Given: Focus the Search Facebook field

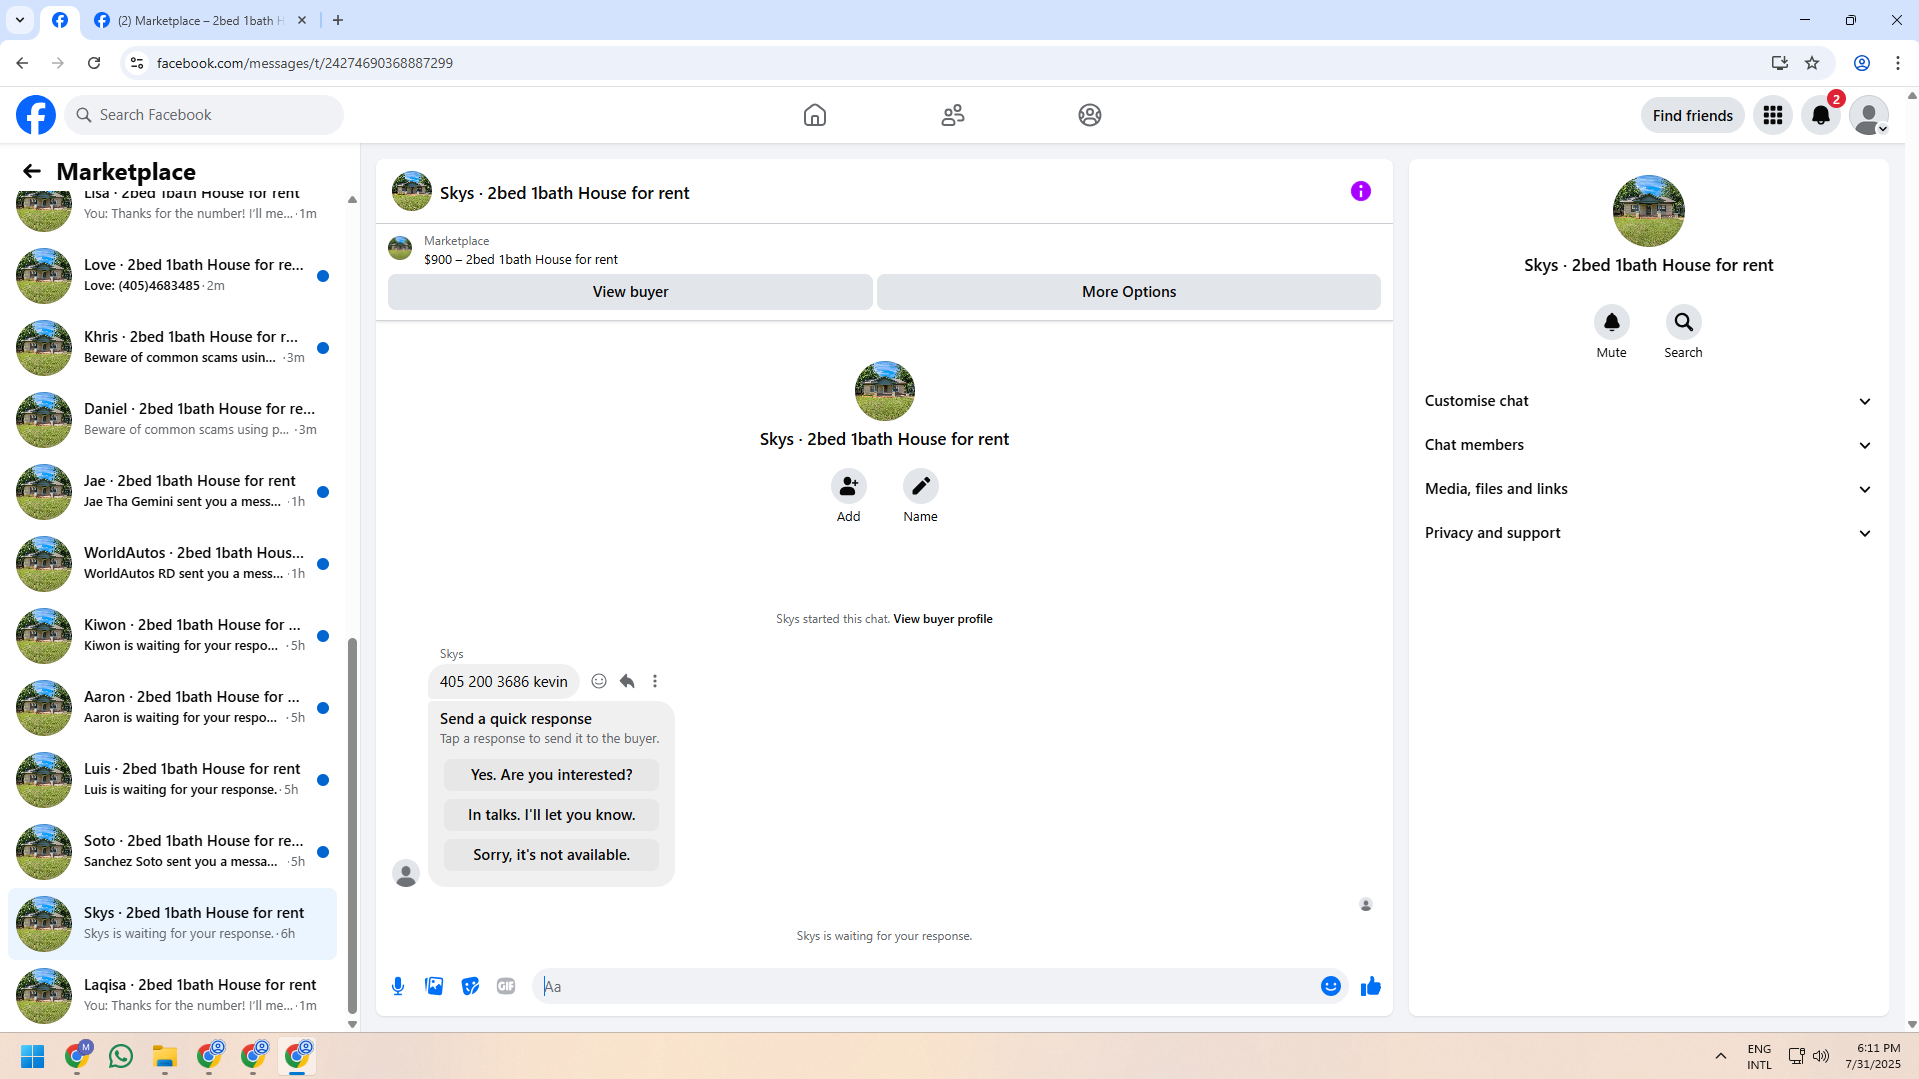Looking at the screenshot, I should point(204,115).
